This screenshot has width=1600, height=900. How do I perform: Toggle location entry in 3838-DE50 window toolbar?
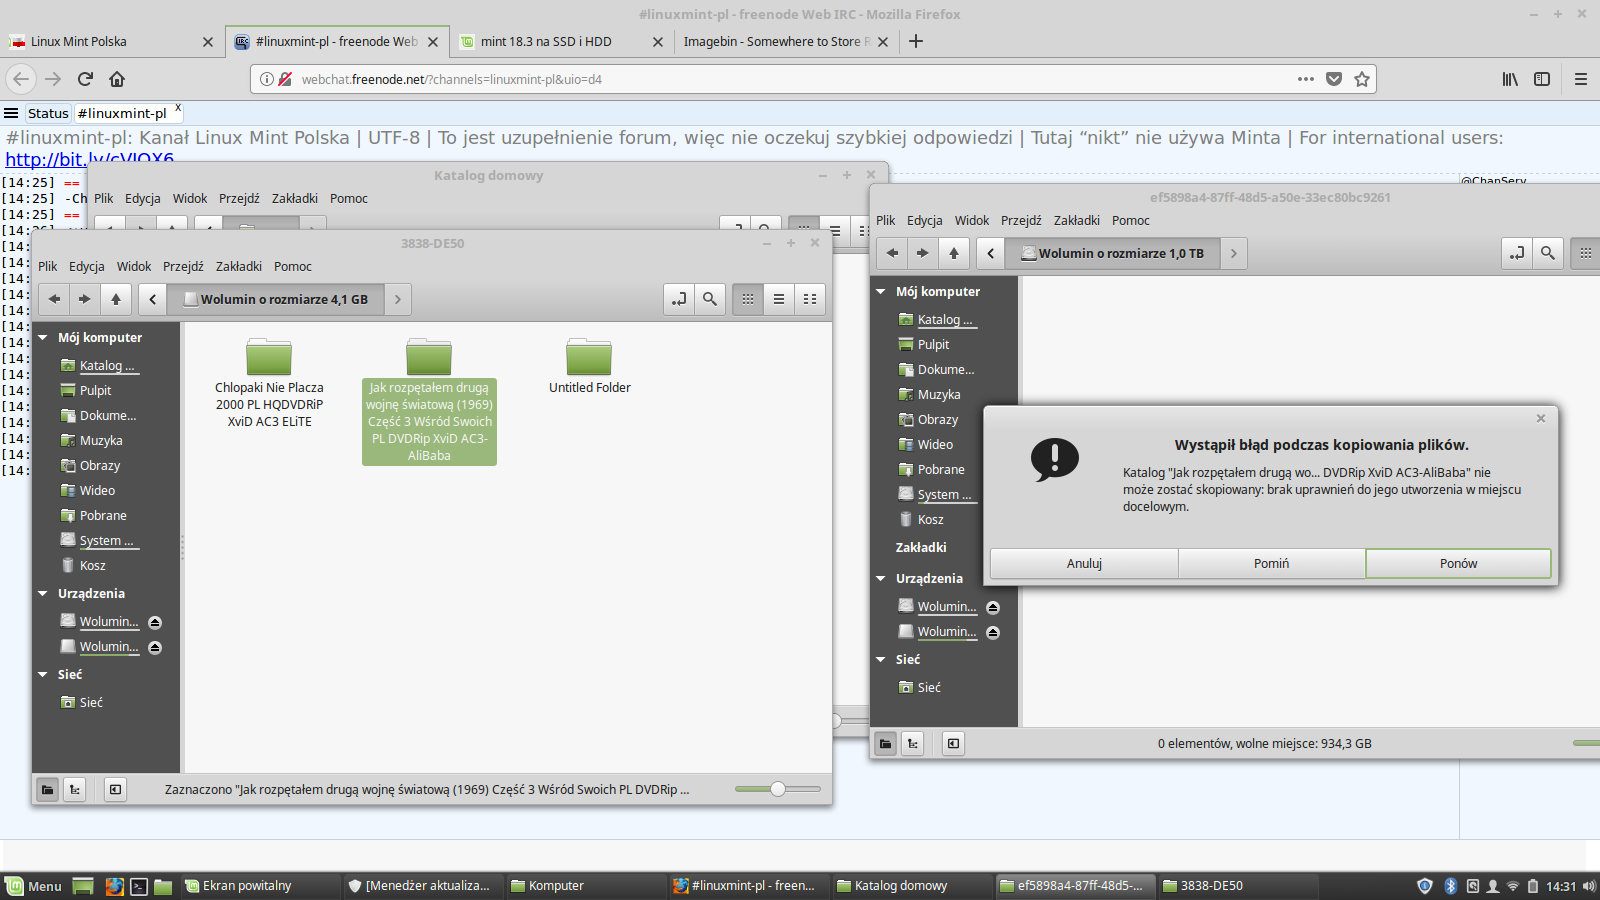click(679, 299)
